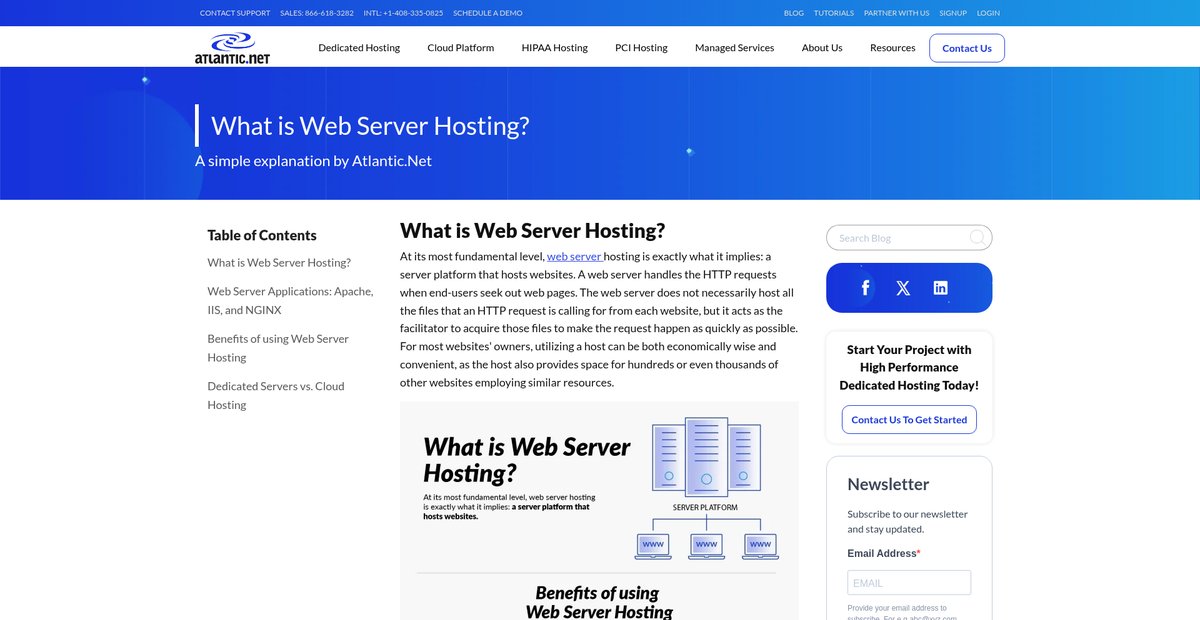
Task: Jump to 'Benefits of using Web Server Hosting' in the contents
Action: (x=278, y=348)
